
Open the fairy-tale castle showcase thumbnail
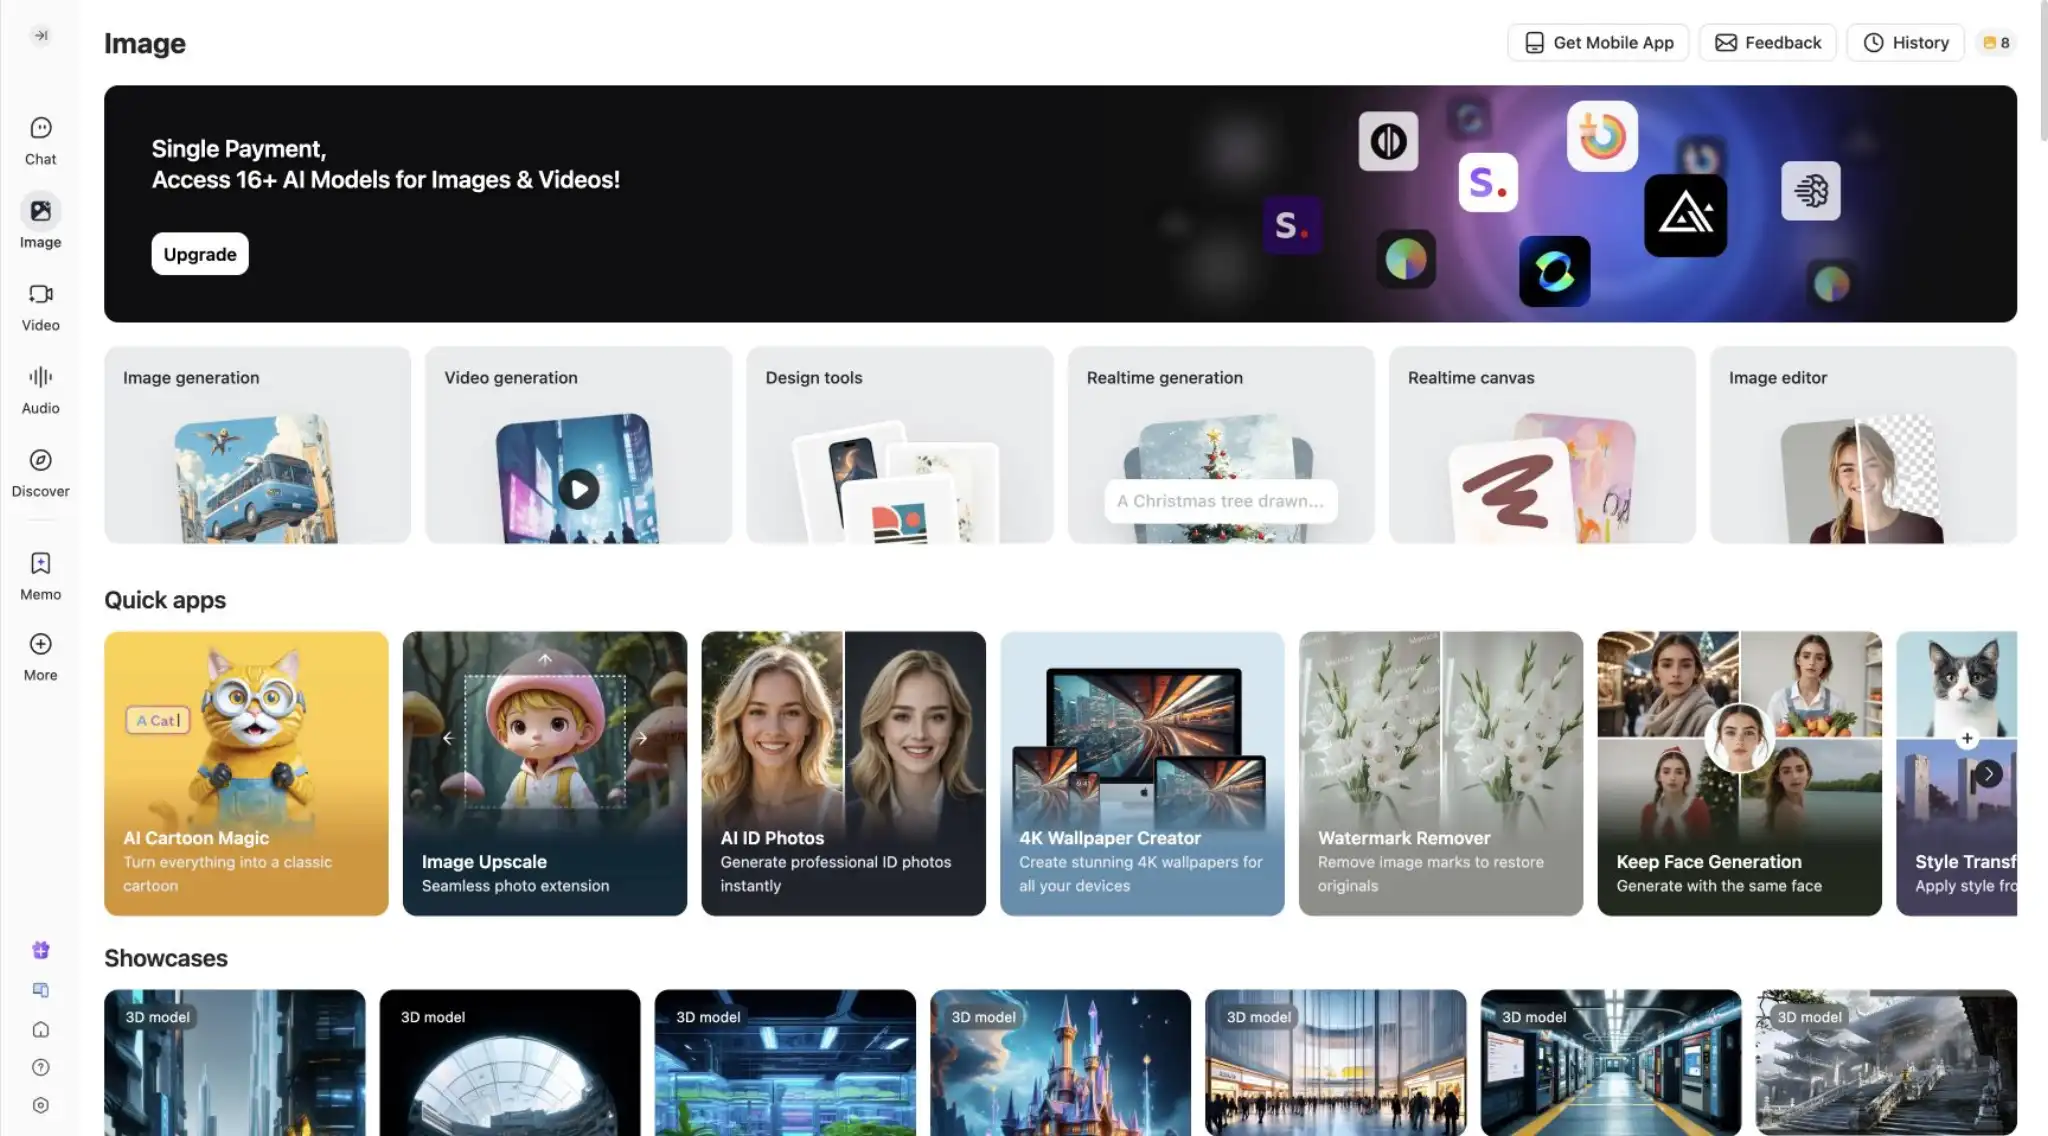(1060, 1063)
